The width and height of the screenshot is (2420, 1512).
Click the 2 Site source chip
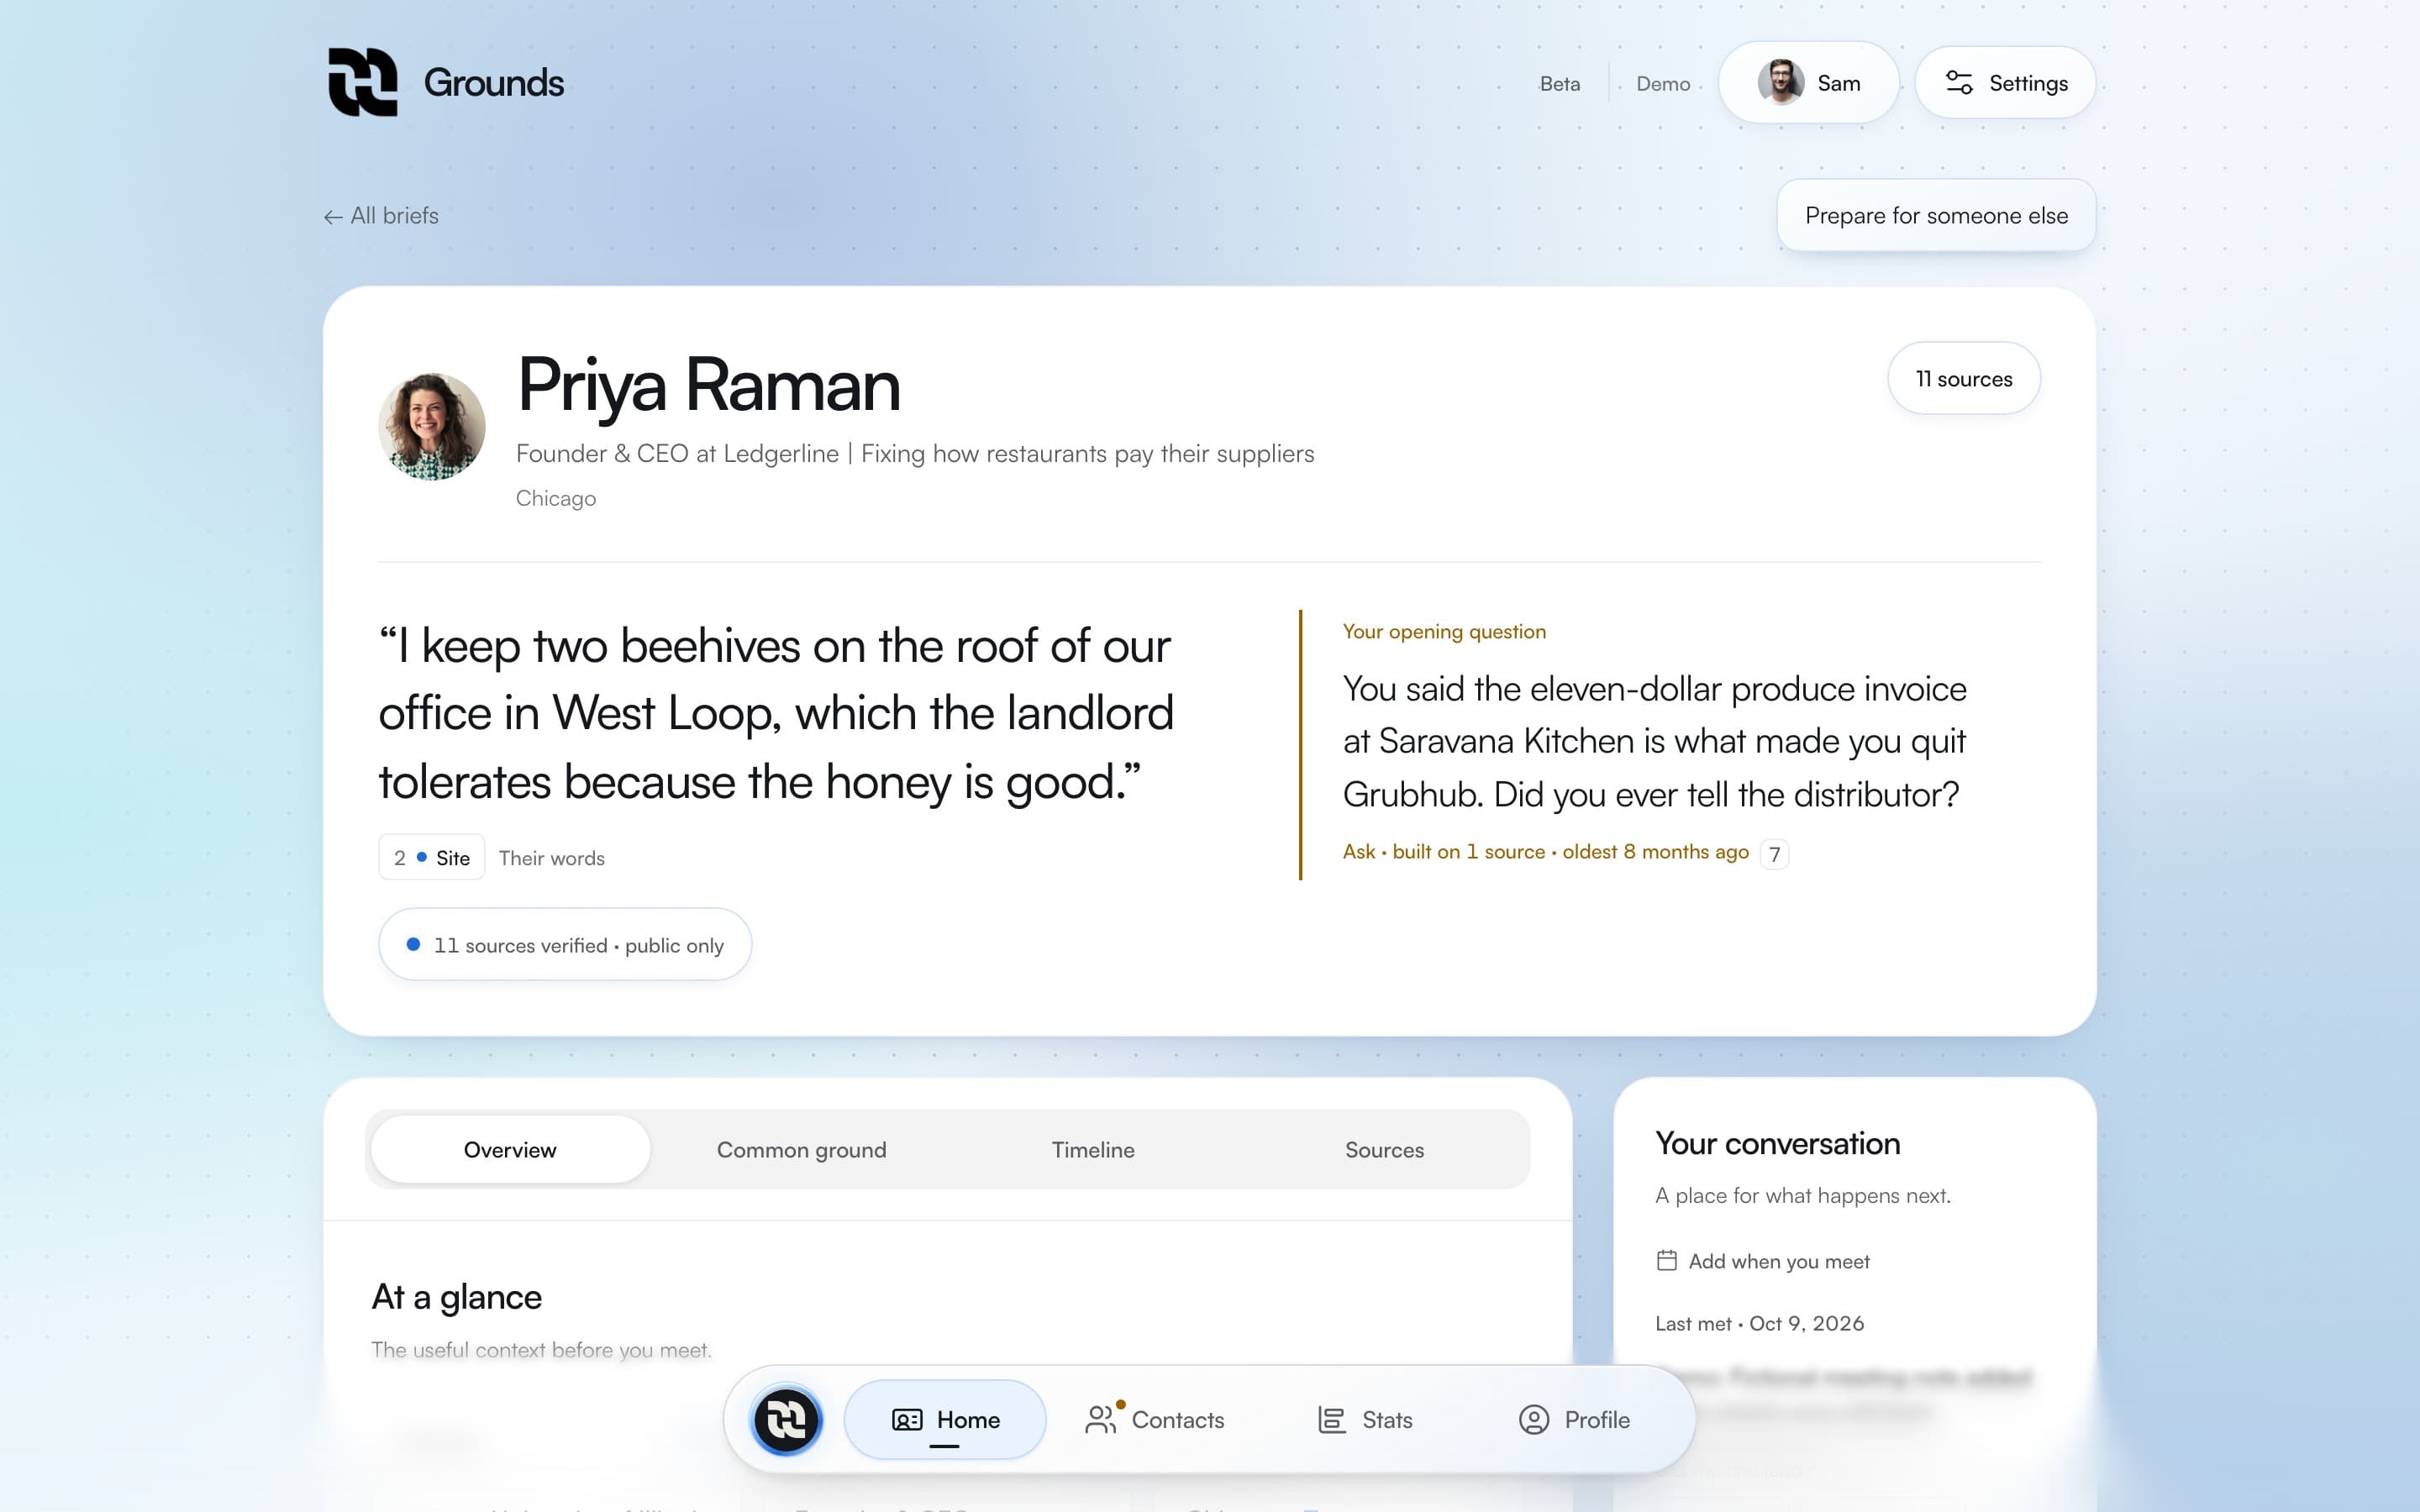(x=432, y=857)
